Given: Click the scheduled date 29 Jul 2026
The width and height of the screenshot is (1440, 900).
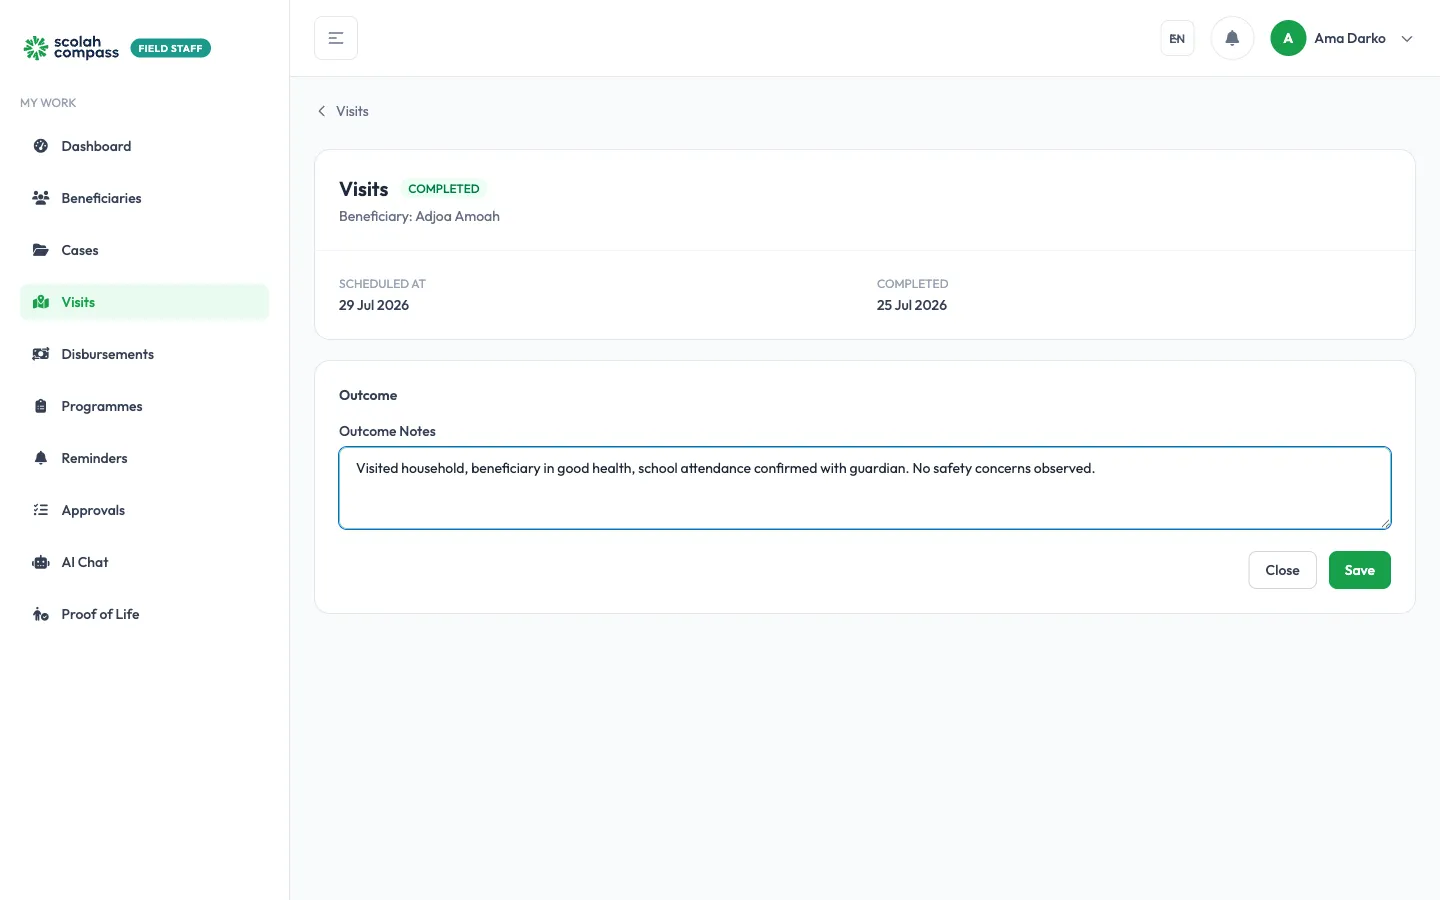Looking at the screenshot, I should pos(374,305).
